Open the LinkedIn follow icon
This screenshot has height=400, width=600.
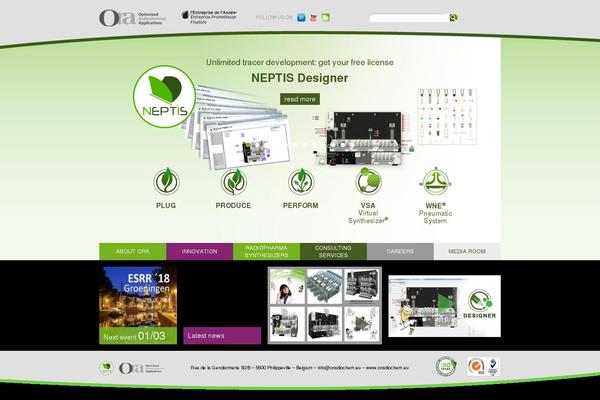pyautogui.click(x=301, y=18)
